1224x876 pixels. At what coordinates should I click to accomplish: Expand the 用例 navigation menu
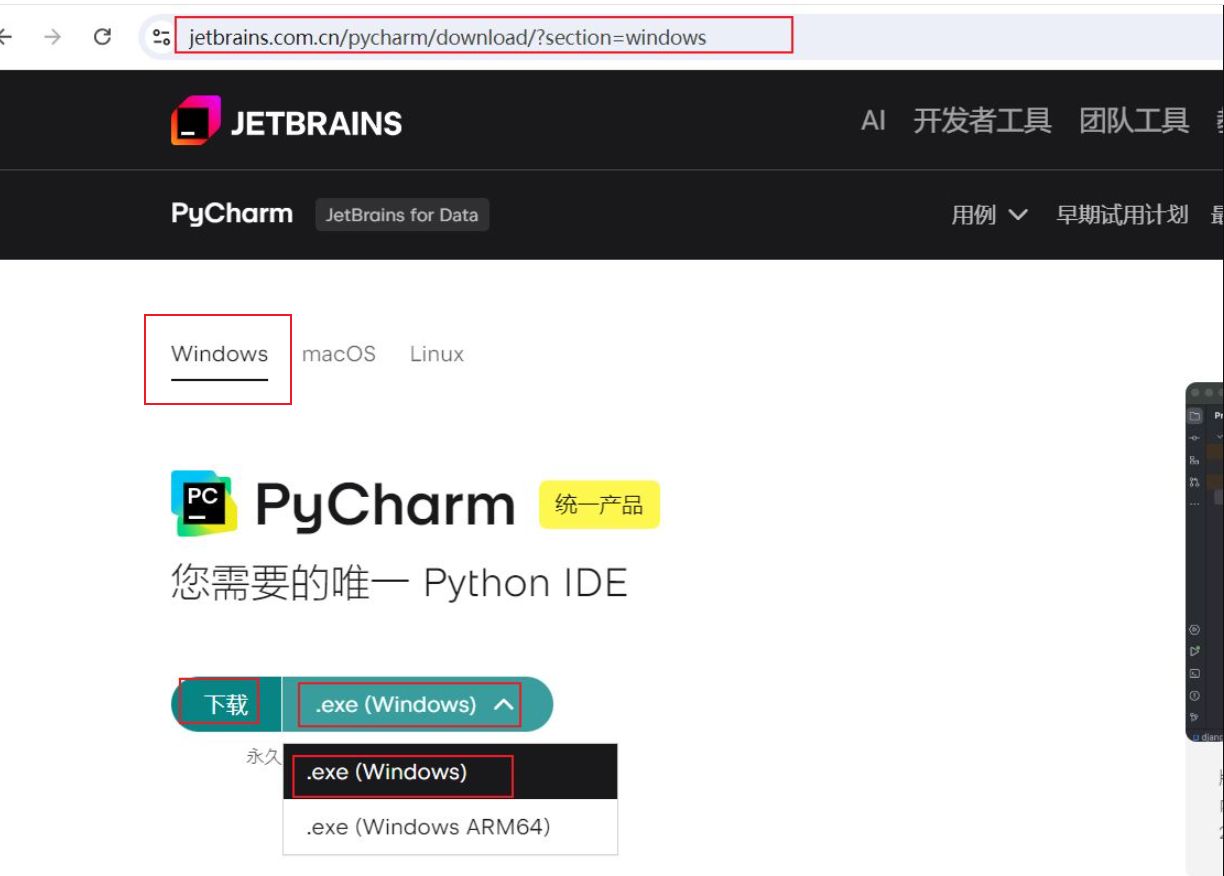[989, 215]
